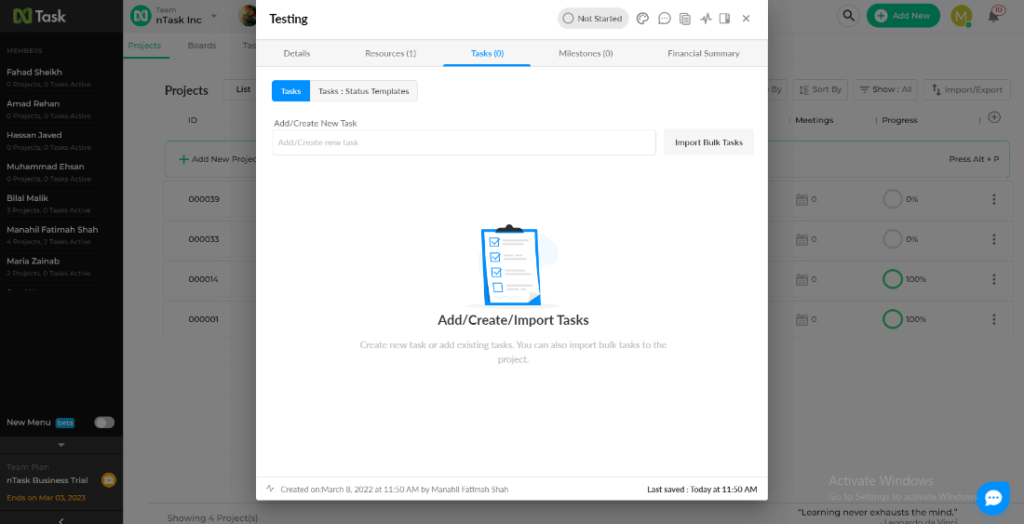
Task: Select the Tasks : Status Templates toggle button
Action: click(363, 91)
